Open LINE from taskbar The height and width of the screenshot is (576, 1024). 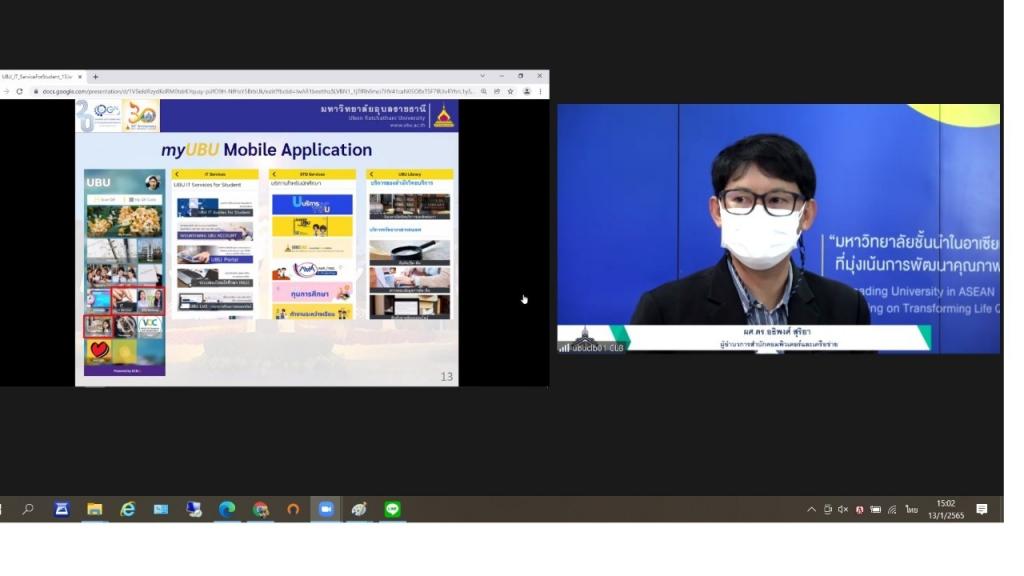[392, 509]
